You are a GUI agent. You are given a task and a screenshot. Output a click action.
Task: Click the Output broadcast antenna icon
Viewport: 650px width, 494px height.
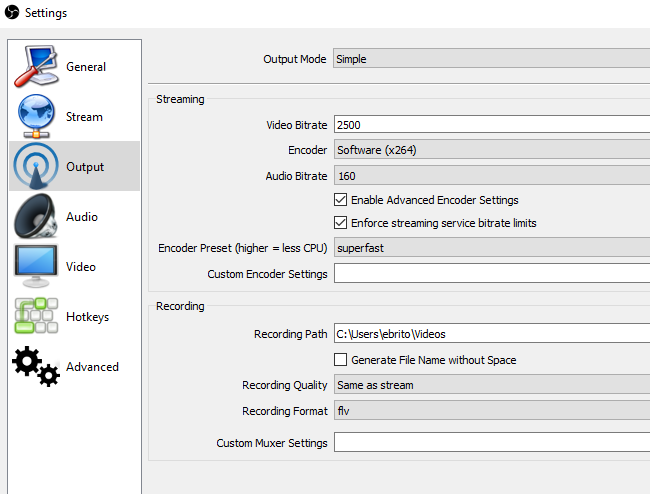click(35, 167)
